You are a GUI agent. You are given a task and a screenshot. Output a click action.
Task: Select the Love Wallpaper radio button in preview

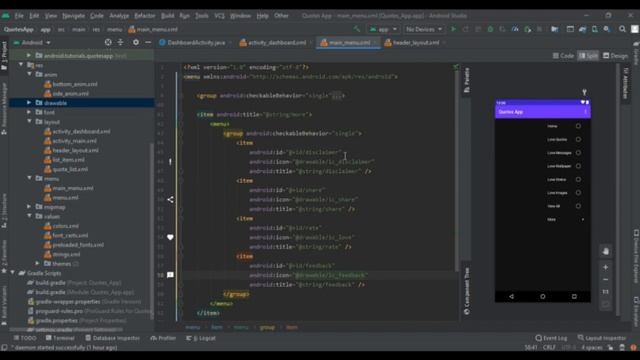click(x=578, y=166)
